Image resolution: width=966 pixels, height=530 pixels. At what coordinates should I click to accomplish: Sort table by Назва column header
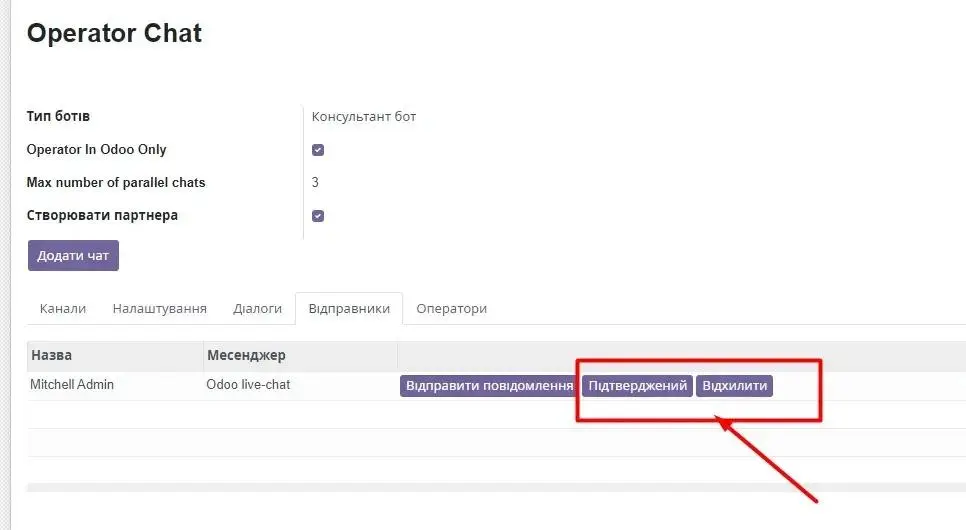[52, 355]
